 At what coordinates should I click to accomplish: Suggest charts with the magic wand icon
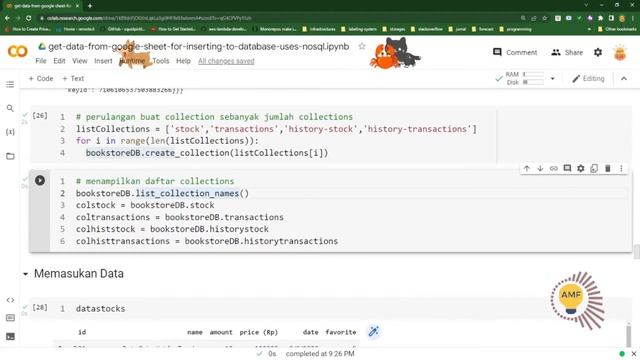[373, 331]
